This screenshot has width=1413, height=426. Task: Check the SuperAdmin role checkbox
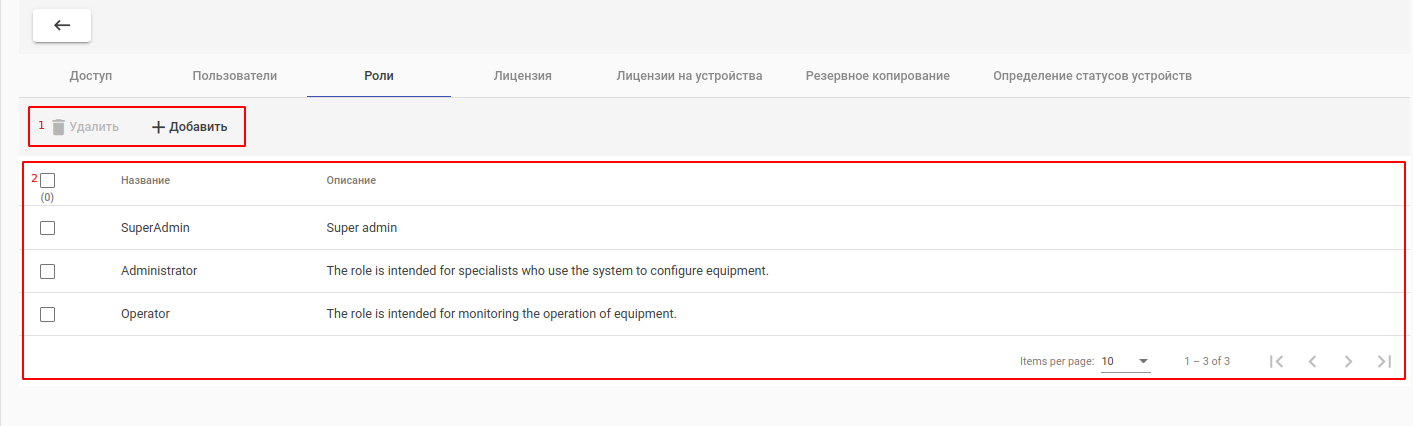coord(47,228)
